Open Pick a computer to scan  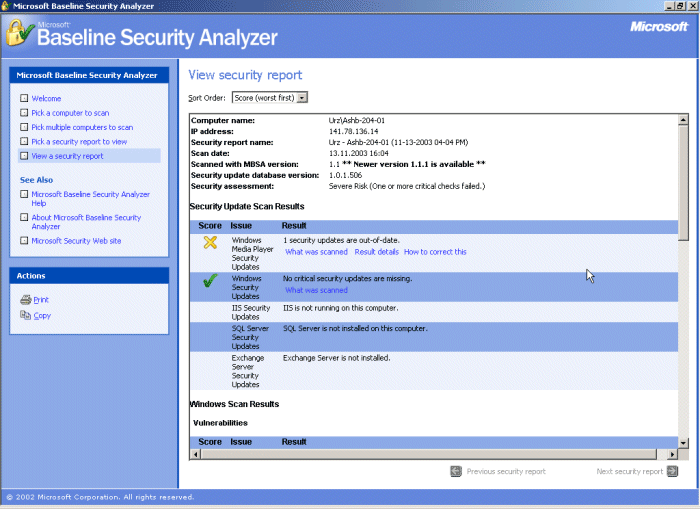[x=70, y=113]
